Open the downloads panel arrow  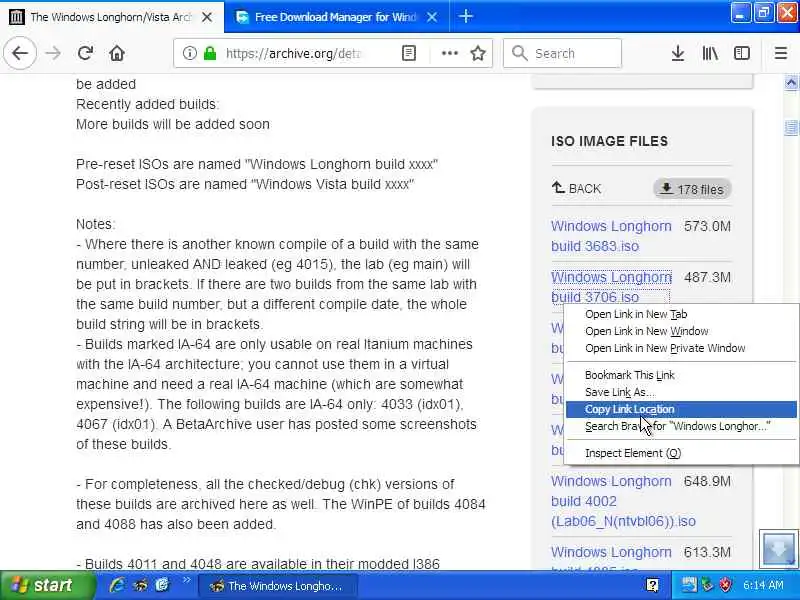[x=678, y=53]
